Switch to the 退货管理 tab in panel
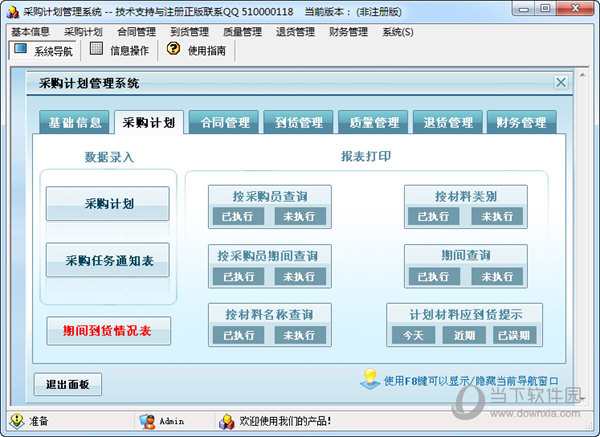This screenshot has width=600, height=437. click(448, 122)
